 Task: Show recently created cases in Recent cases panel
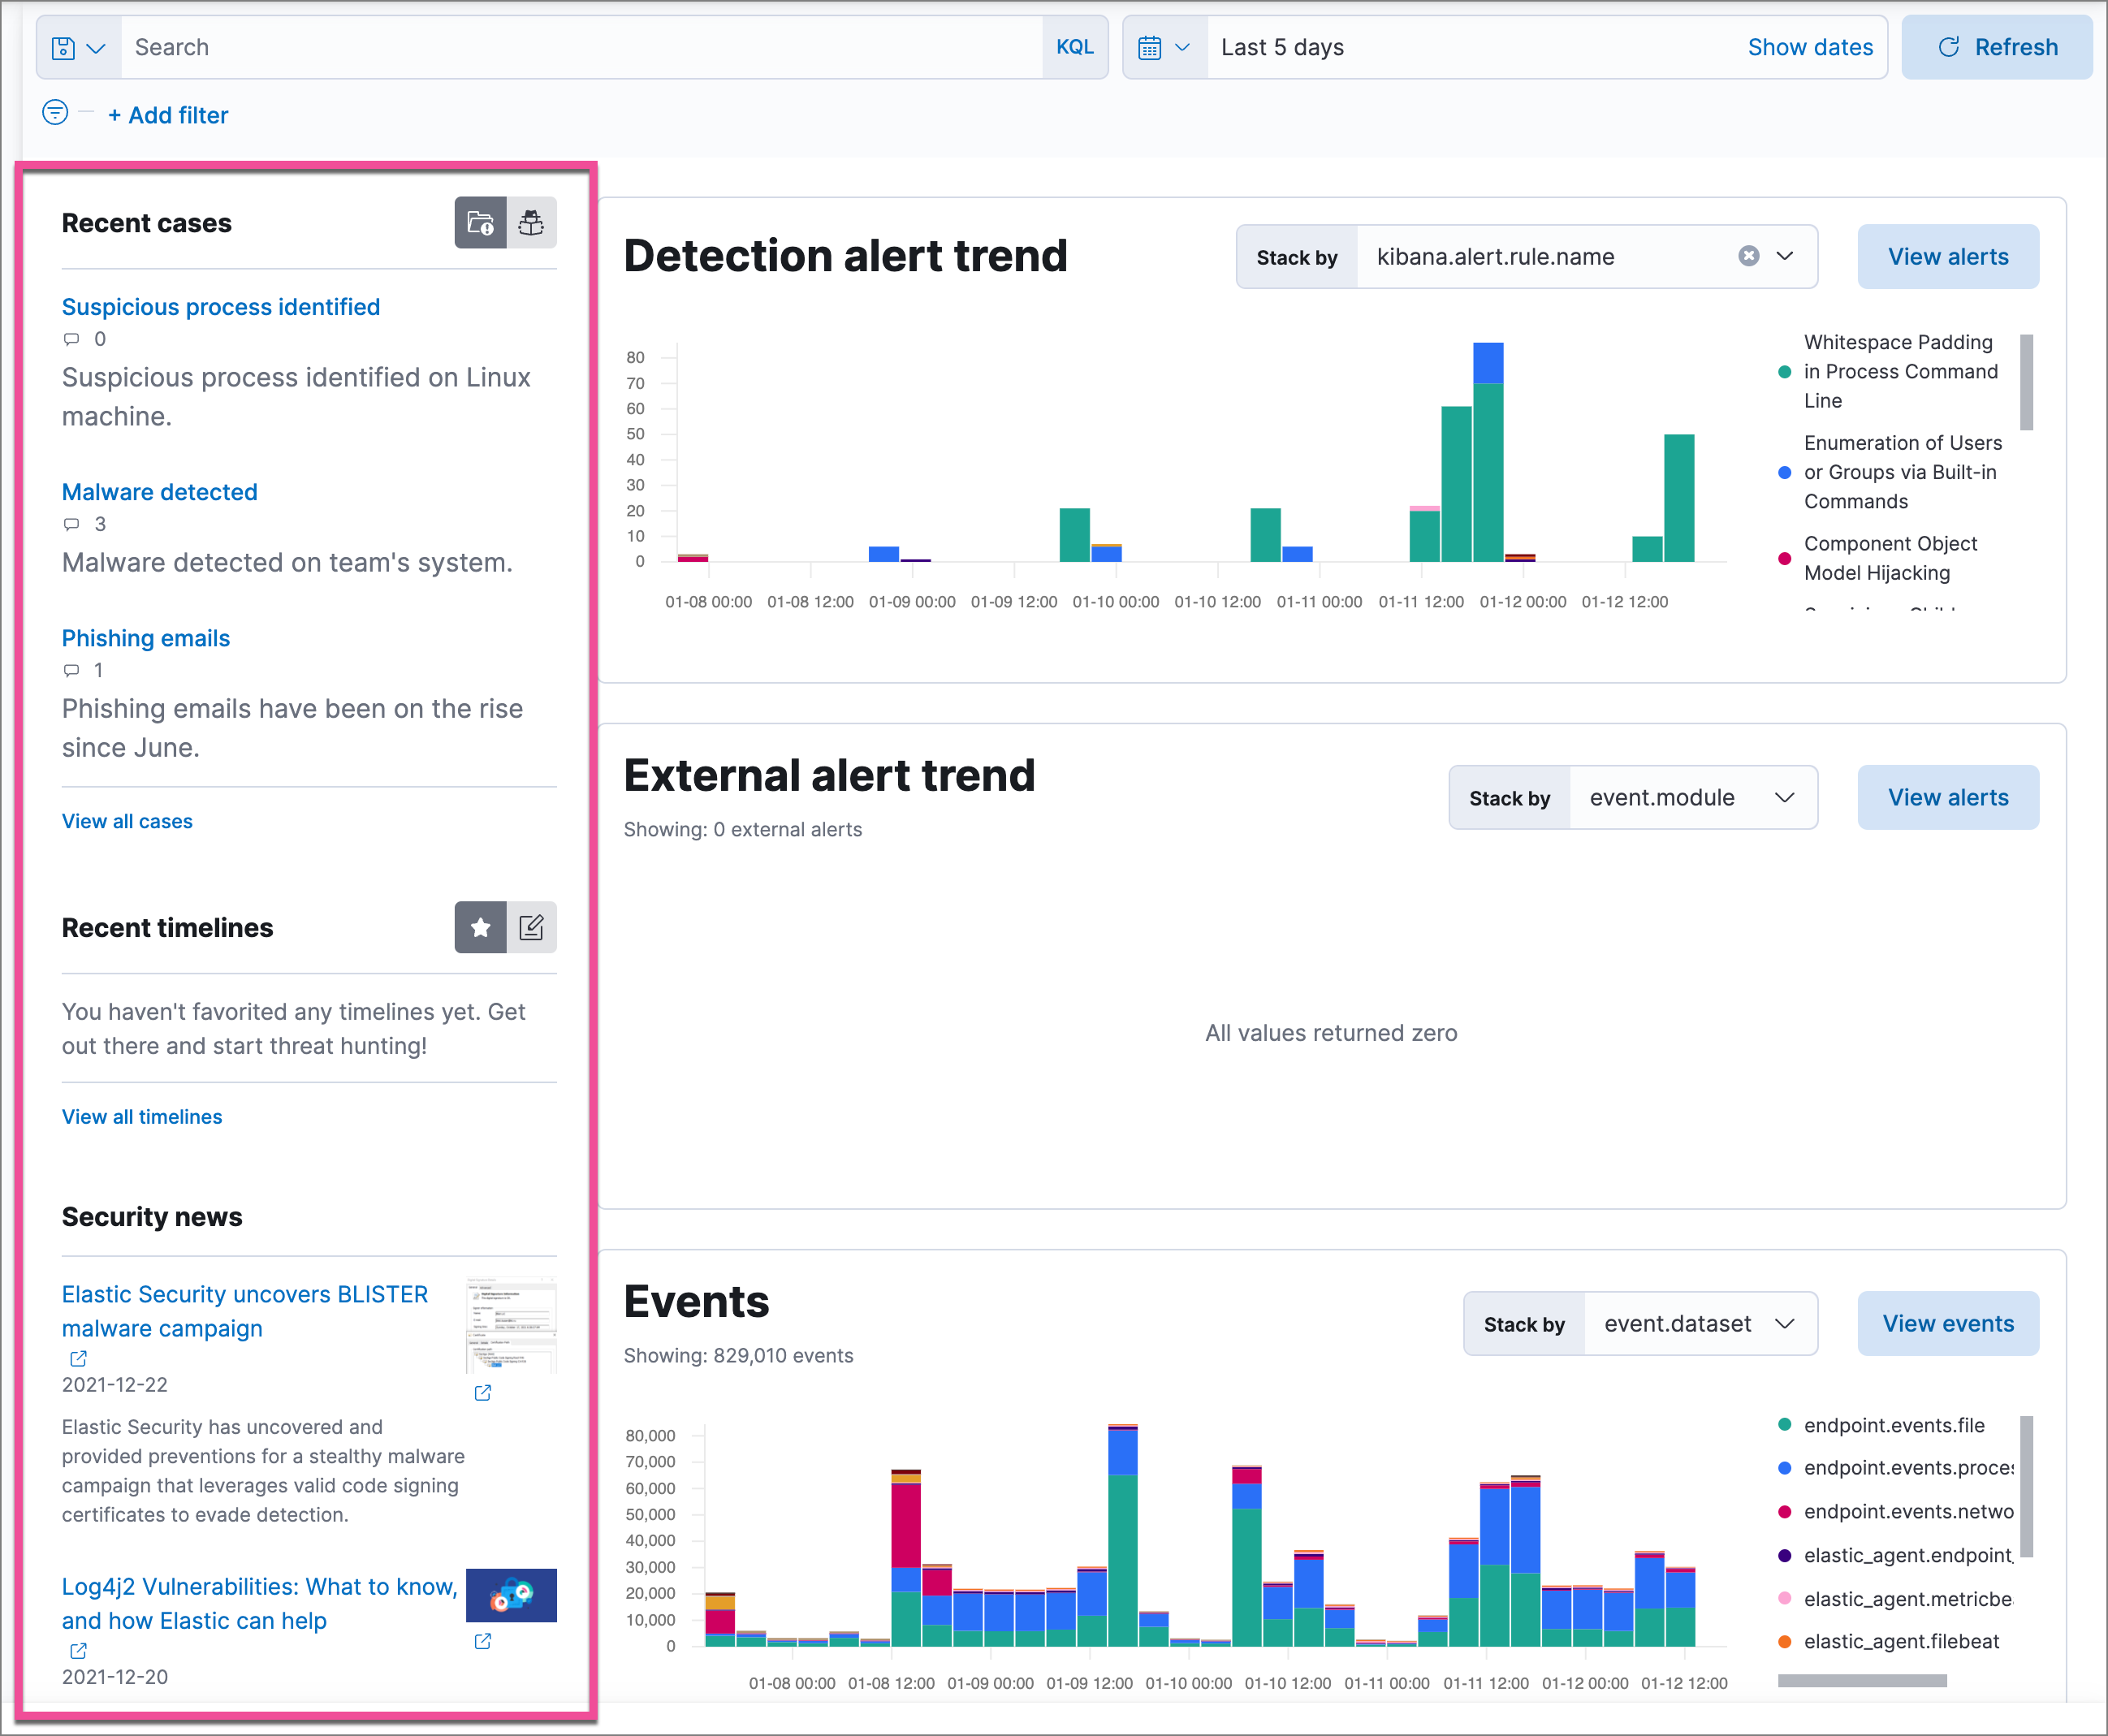click(x=480, y=222)
